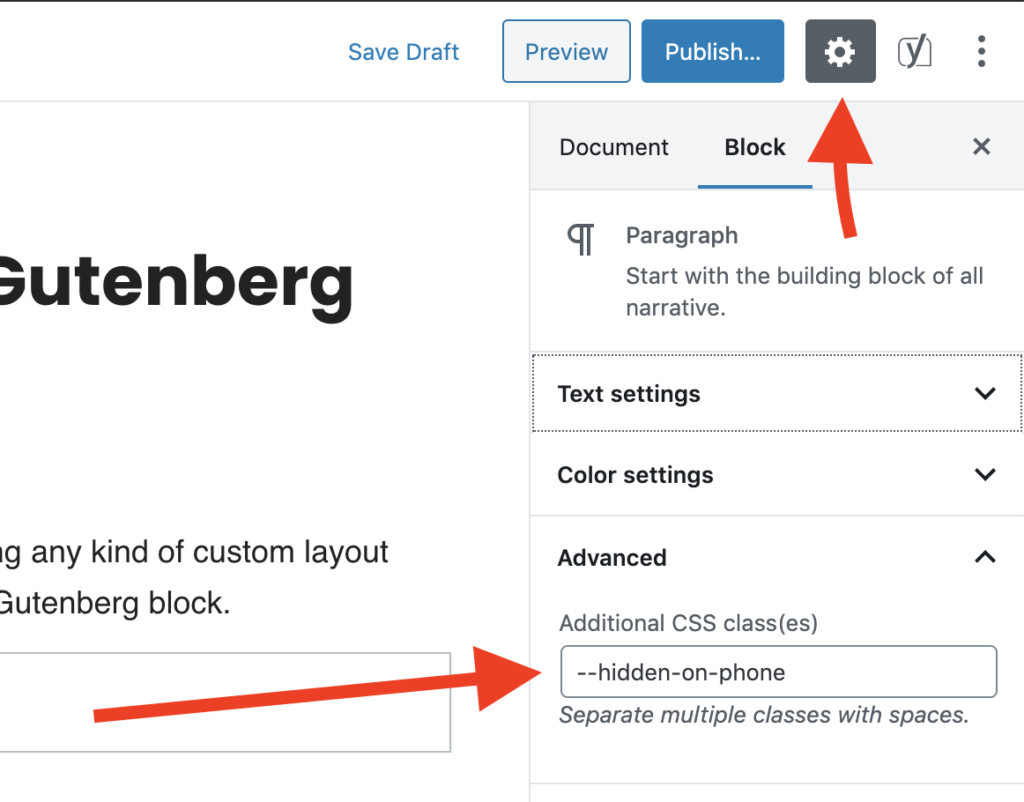The width and height of the screenshot is (1024, 802).
Task: Click the Paragraph block name in the sidebar
Action: (682, 236)
